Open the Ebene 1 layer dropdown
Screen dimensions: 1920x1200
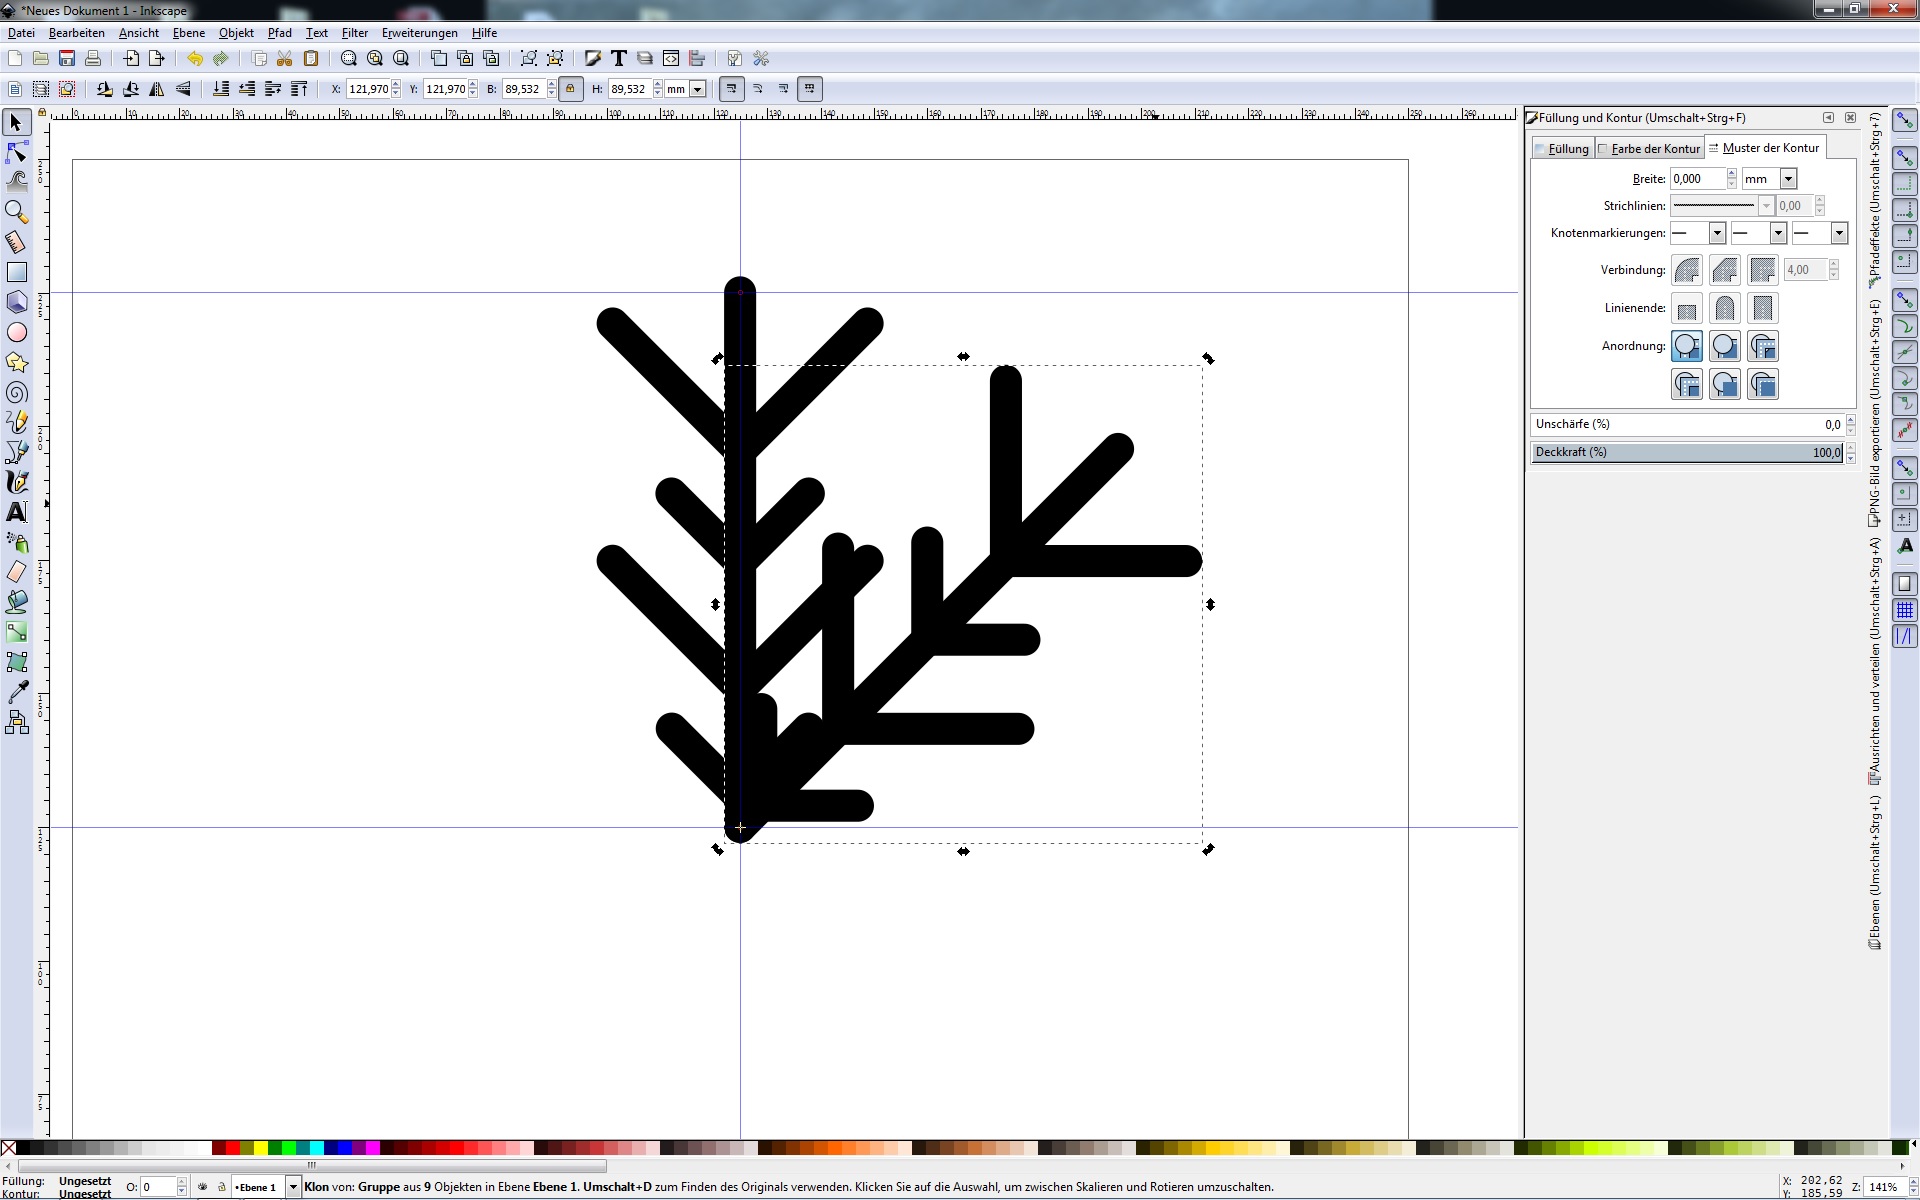(292, 1187)
